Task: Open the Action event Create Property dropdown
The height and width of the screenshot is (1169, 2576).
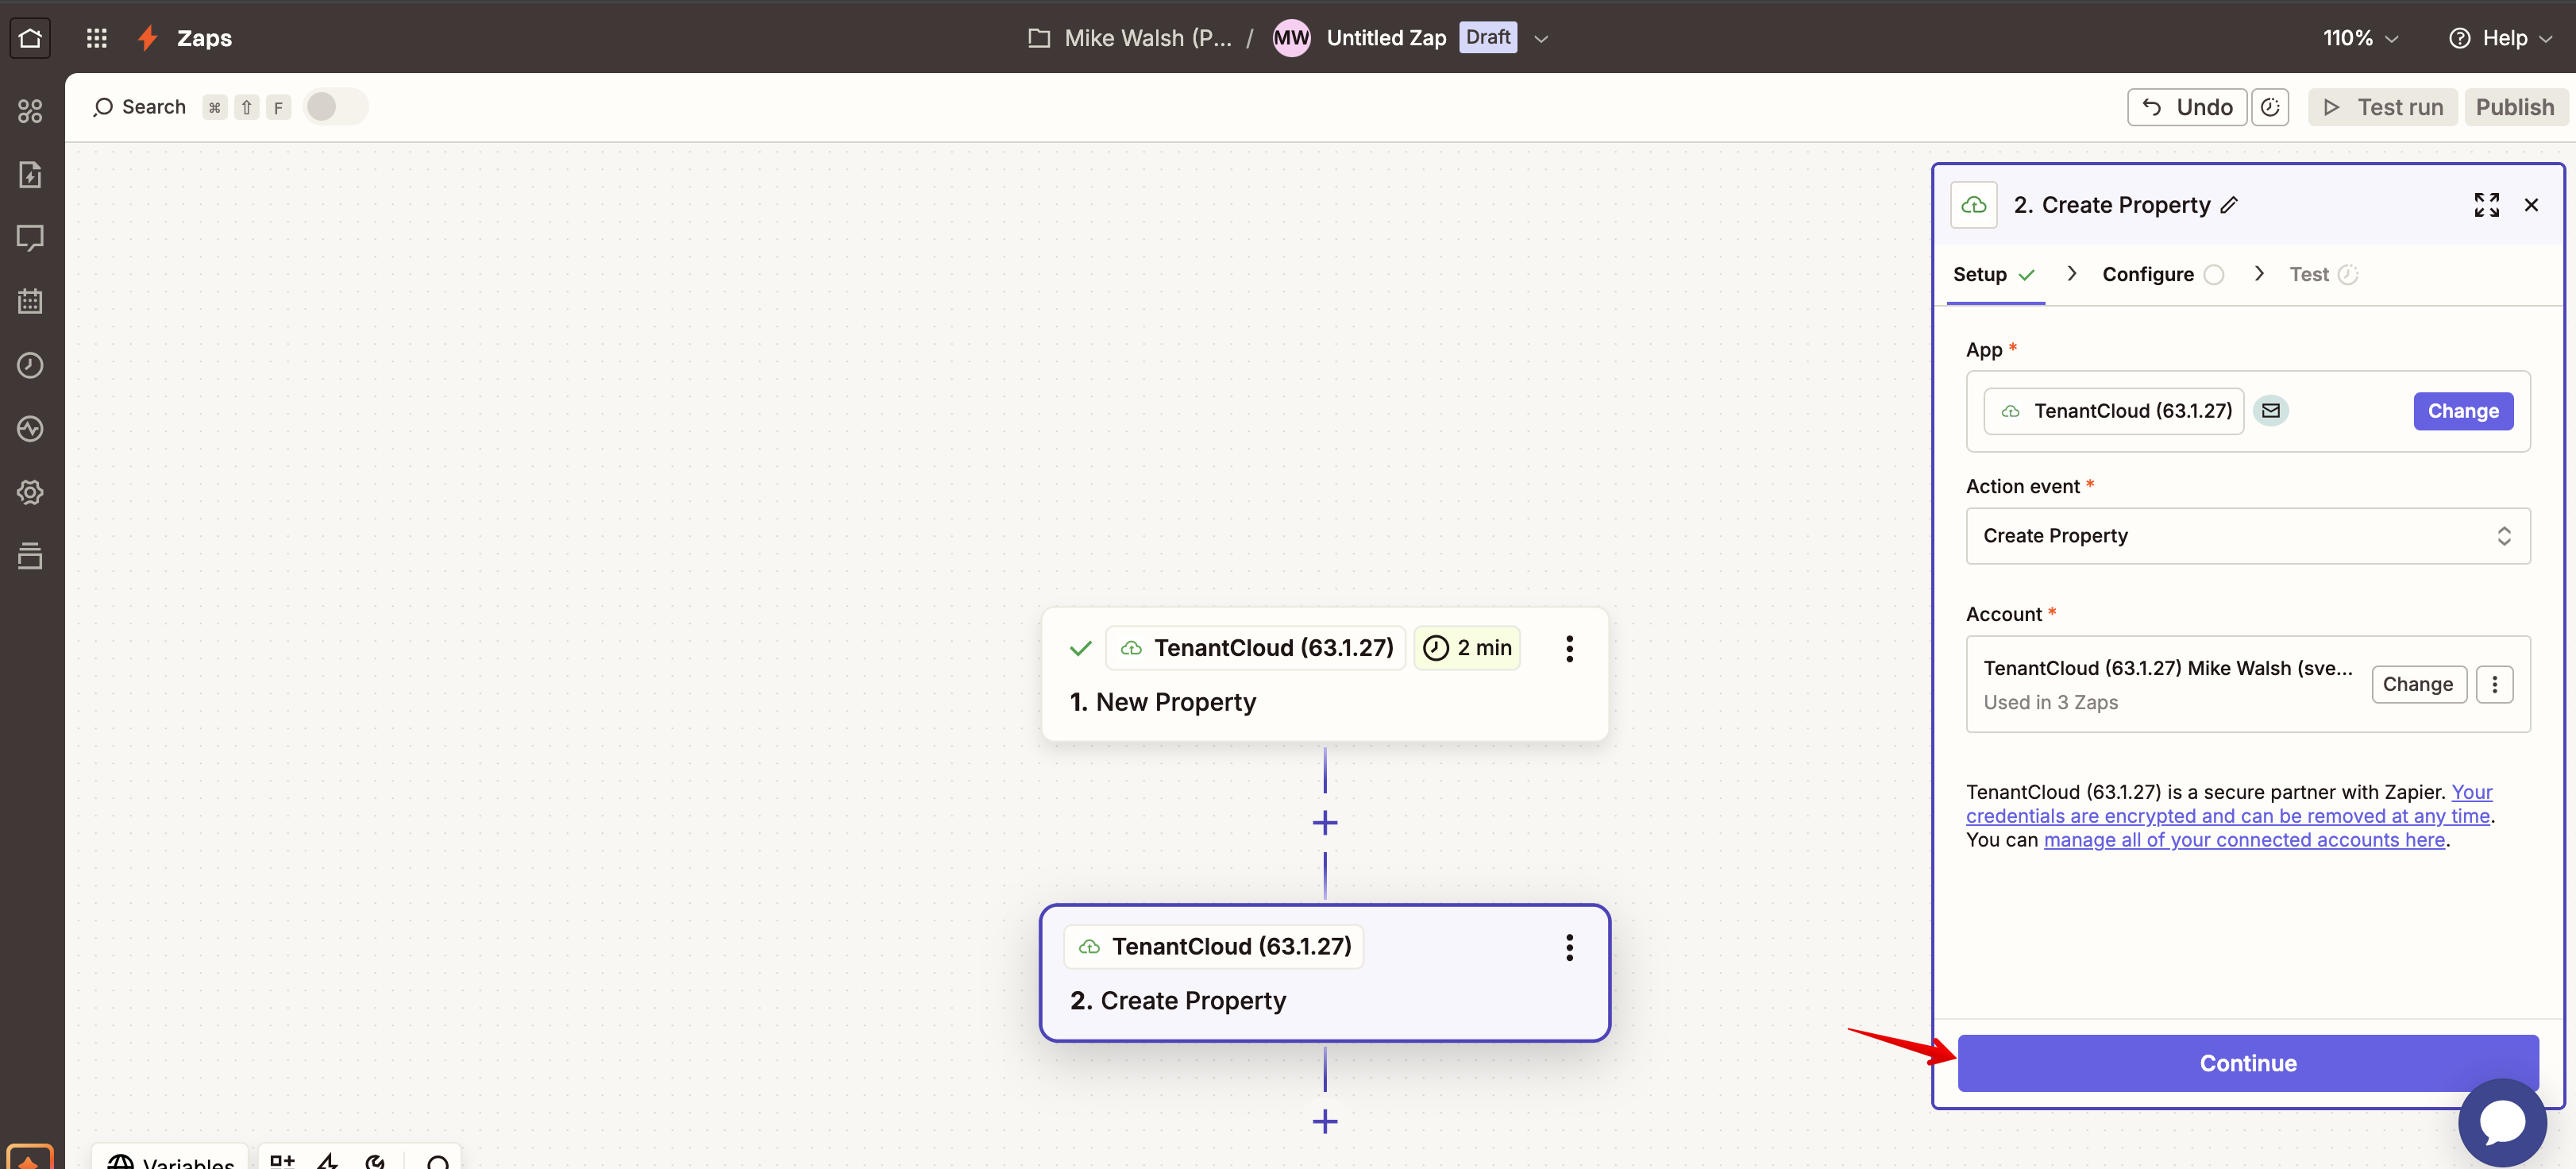Action: point(2247,536)
